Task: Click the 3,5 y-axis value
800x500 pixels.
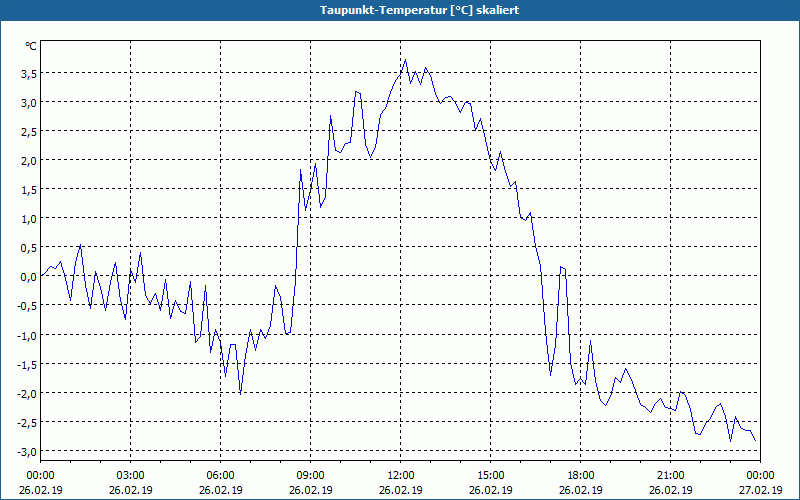Action: [29, 73]
